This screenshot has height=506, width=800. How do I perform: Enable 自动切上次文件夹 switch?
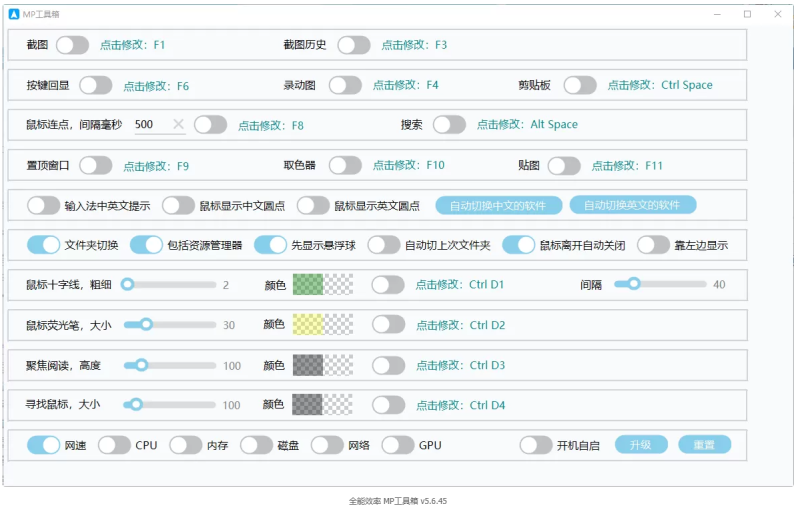[x=384, y=245]
